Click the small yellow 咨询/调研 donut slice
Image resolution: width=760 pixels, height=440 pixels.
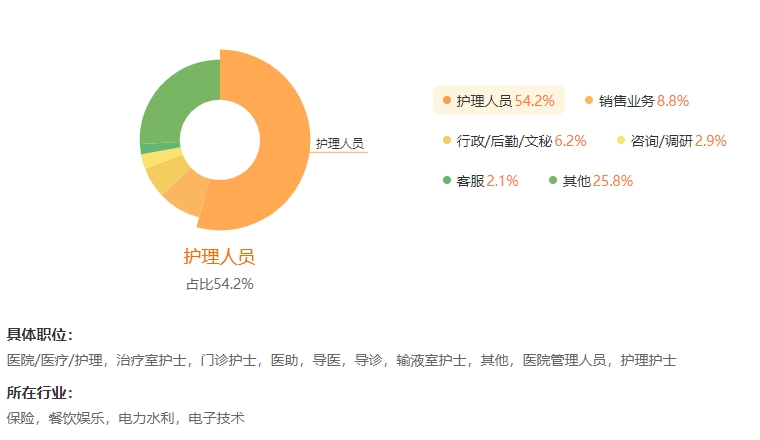tap(159, 158)
